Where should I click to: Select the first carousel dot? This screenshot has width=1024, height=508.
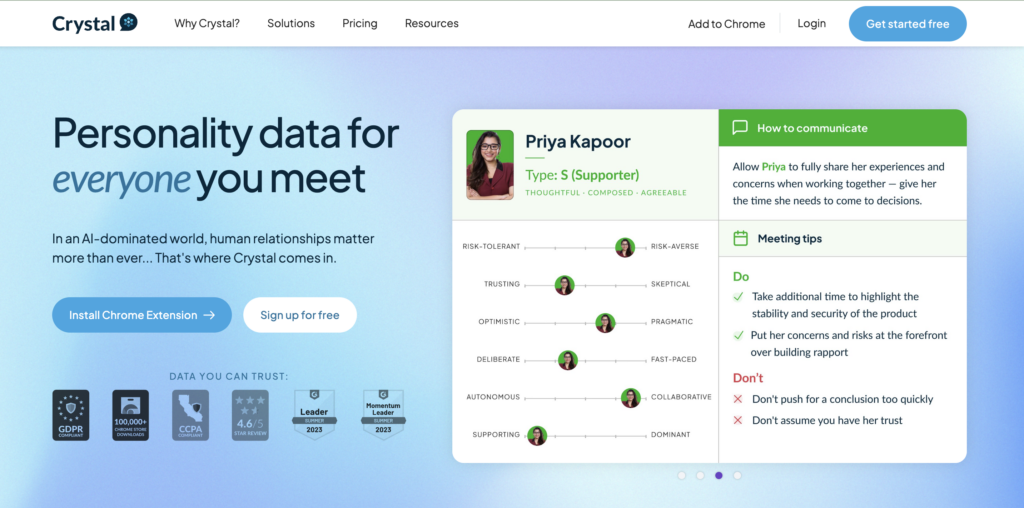click(x=682, y=476)
